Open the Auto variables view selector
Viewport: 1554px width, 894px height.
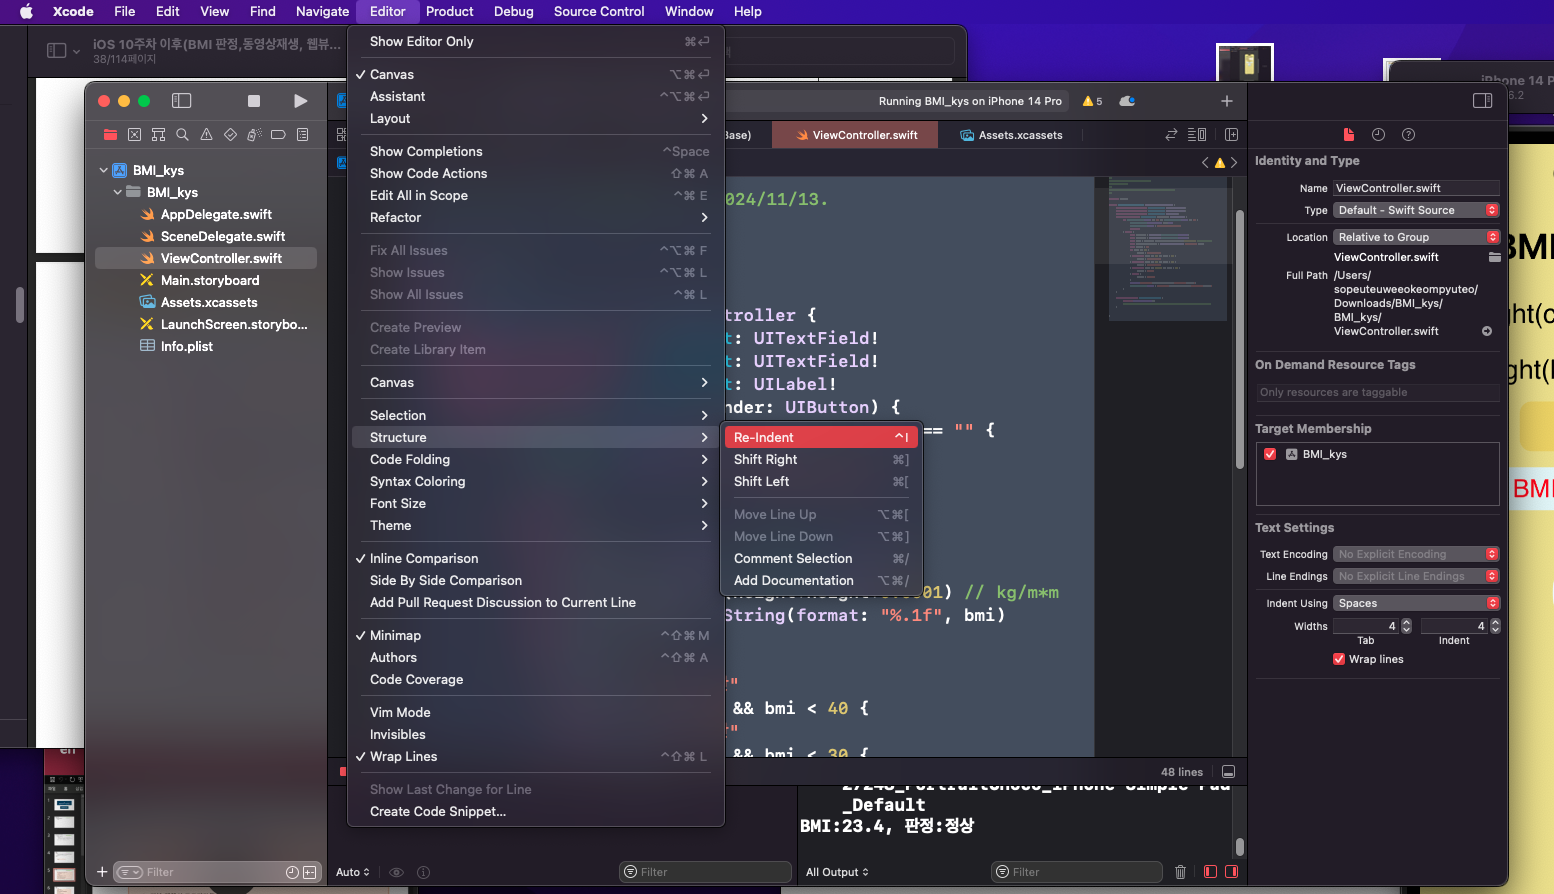[352, 872]
